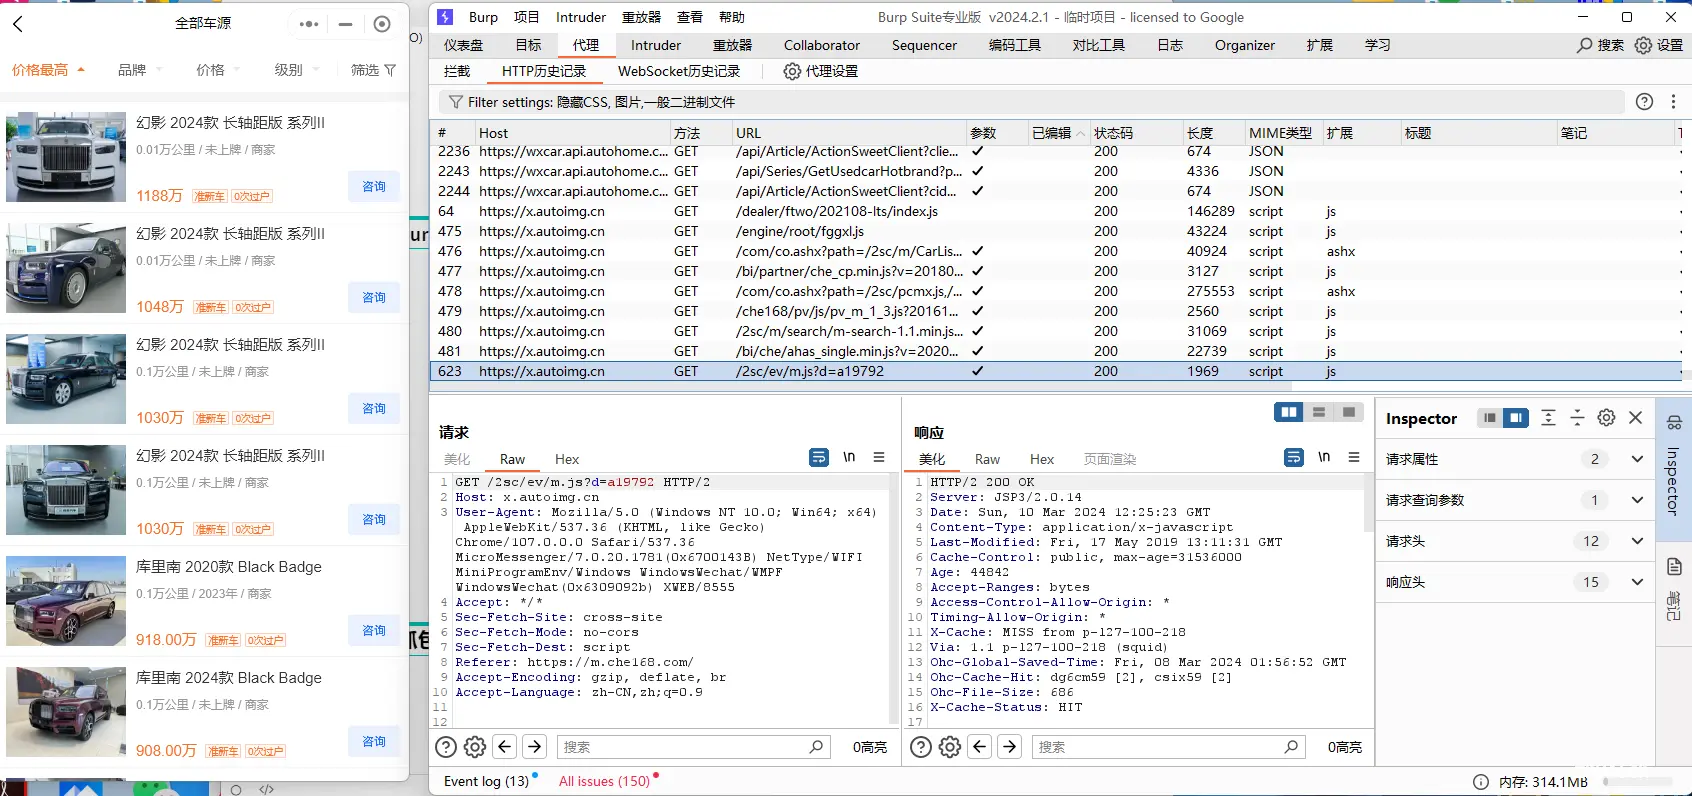The width and height of the screenshot is (1692, 796).
Task: Click 咨询 button for 908.00万 库里南 listing
Action: click(374, 742)
